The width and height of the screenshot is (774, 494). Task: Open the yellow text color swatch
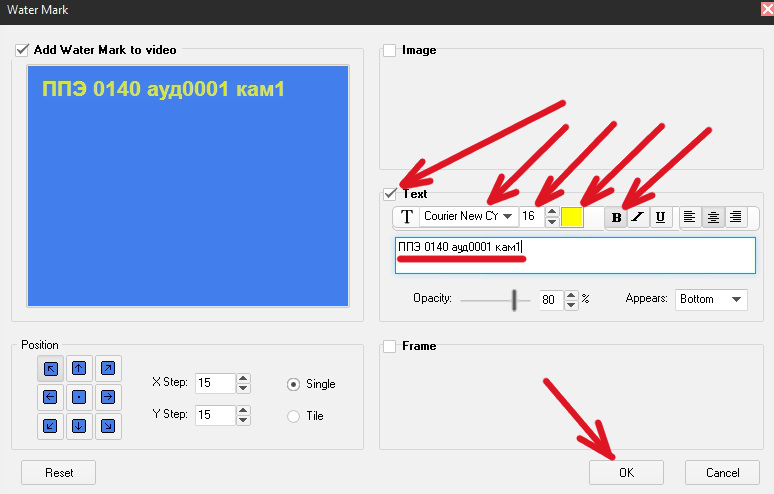pyautogui.click(x=572, y=217)
